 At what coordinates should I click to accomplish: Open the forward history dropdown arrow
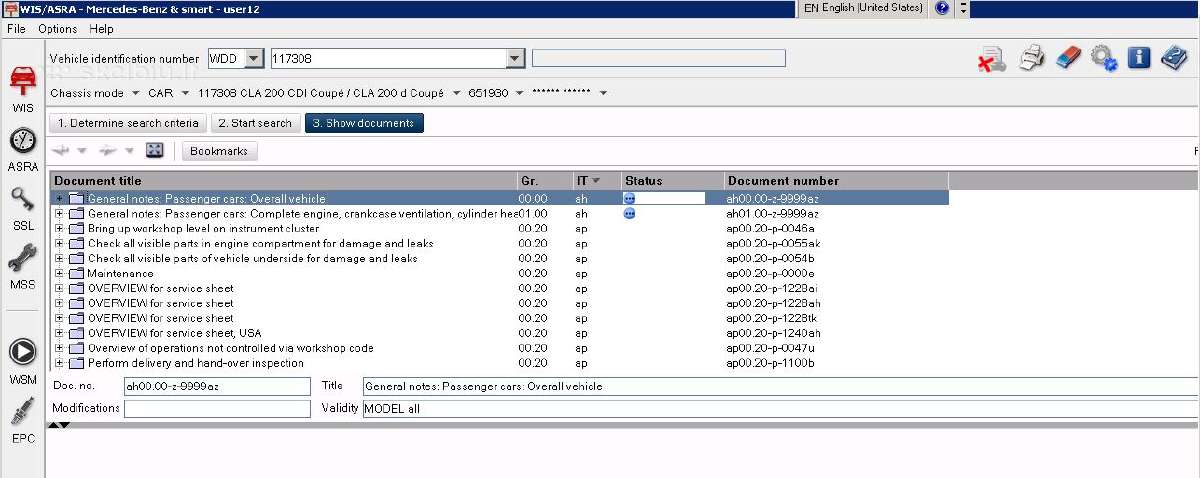(129, 151)
